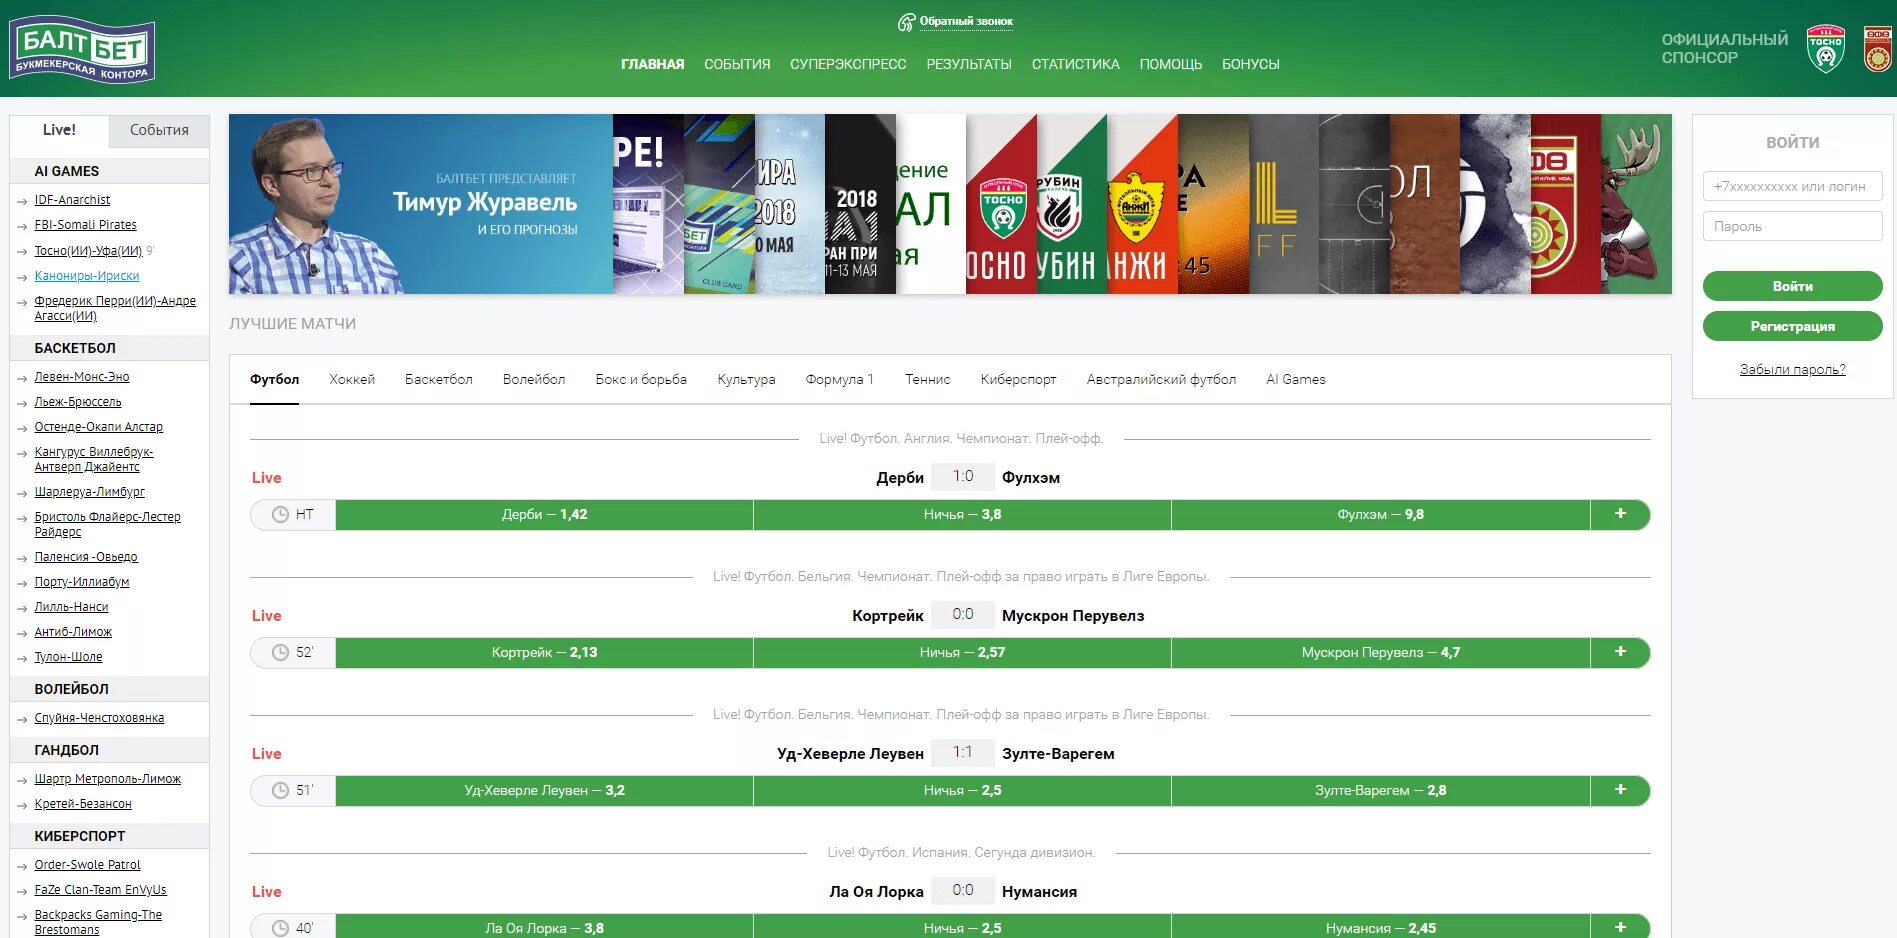Viewport: 1897px width, 938px height.
Task: Open the Бонусы menu item
Action: click(x=1251, y=64)
